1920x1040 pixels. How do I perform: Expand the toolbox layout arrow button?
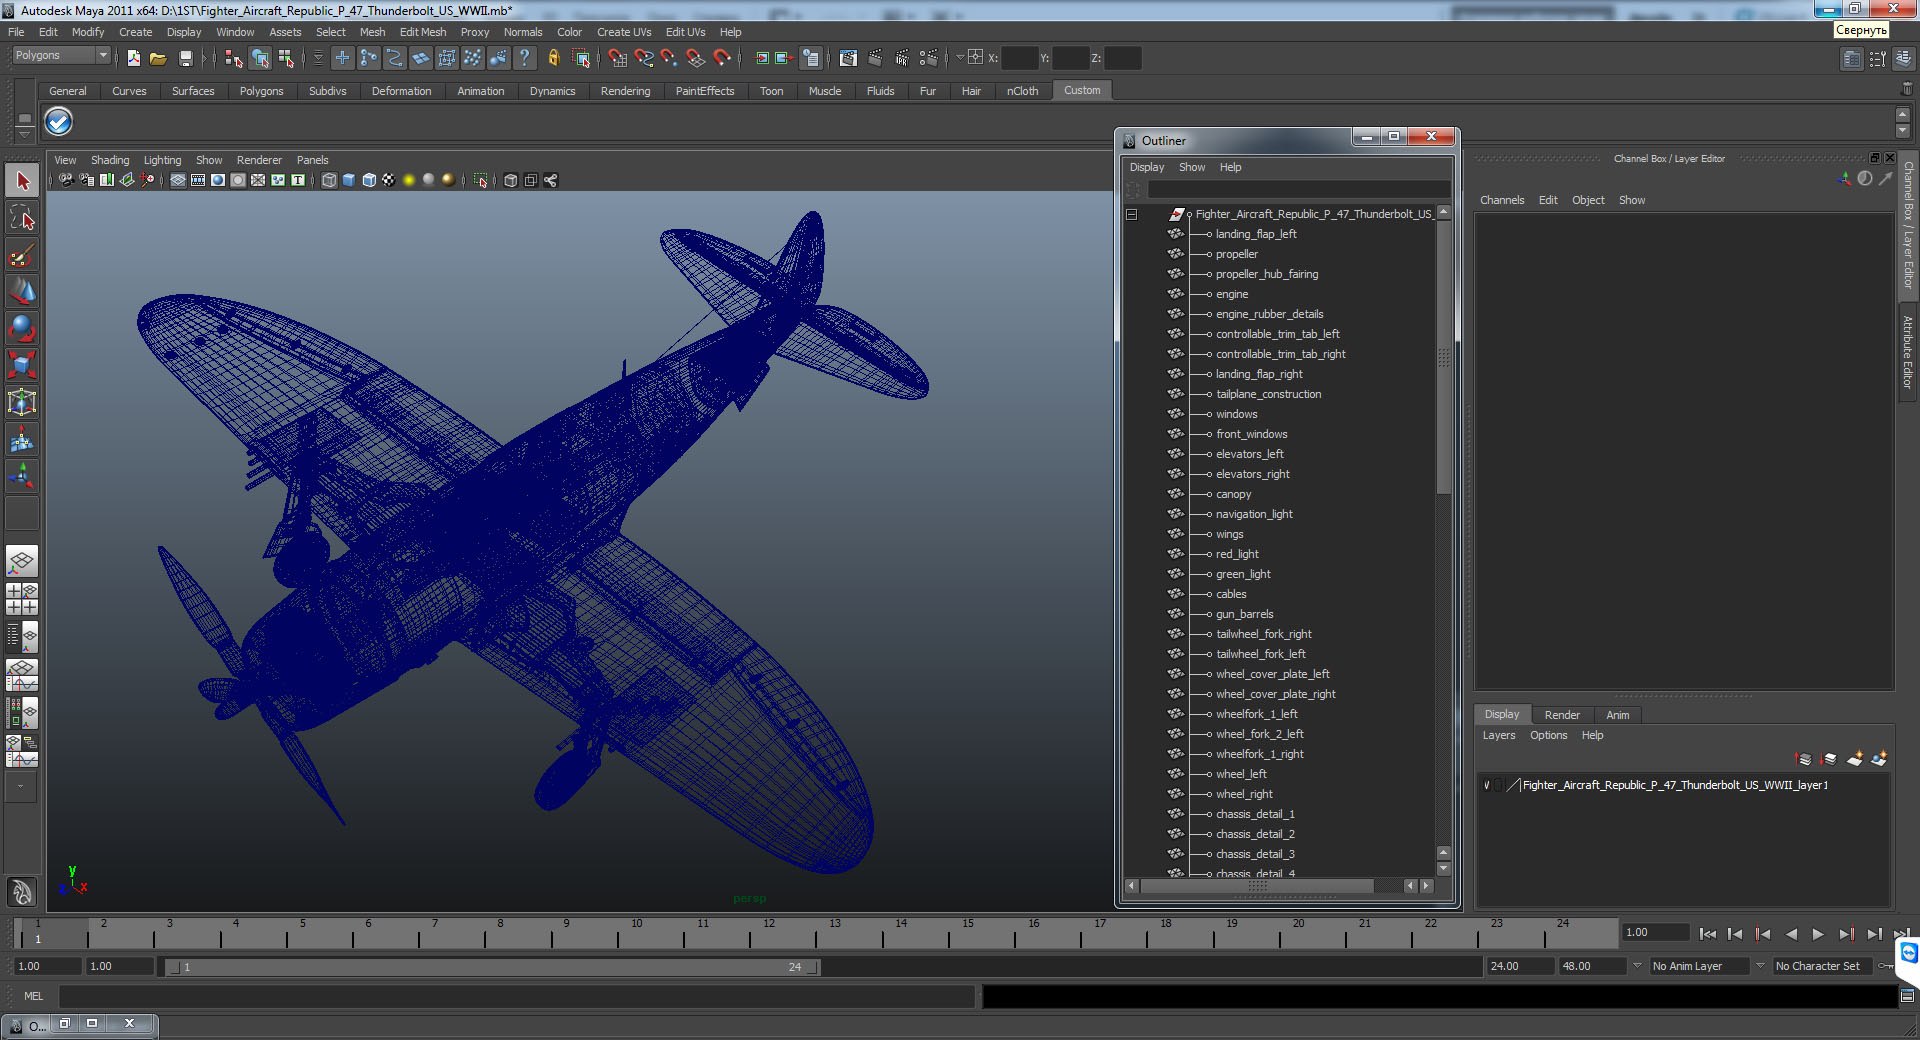point(21,787)
